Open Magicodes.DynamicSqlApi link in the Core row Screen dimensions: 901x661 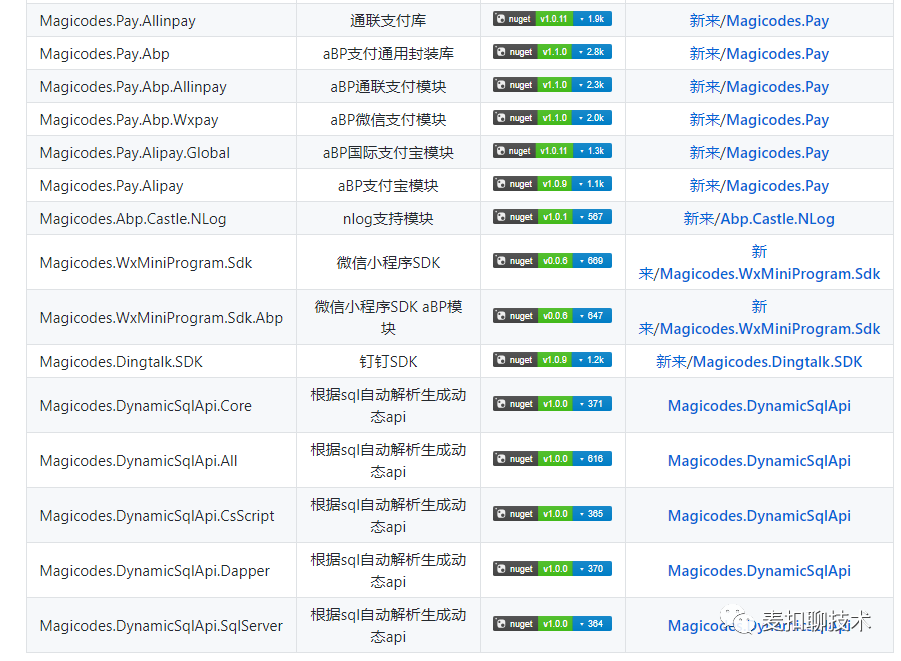pyautogui.click(x=759, y=406)
